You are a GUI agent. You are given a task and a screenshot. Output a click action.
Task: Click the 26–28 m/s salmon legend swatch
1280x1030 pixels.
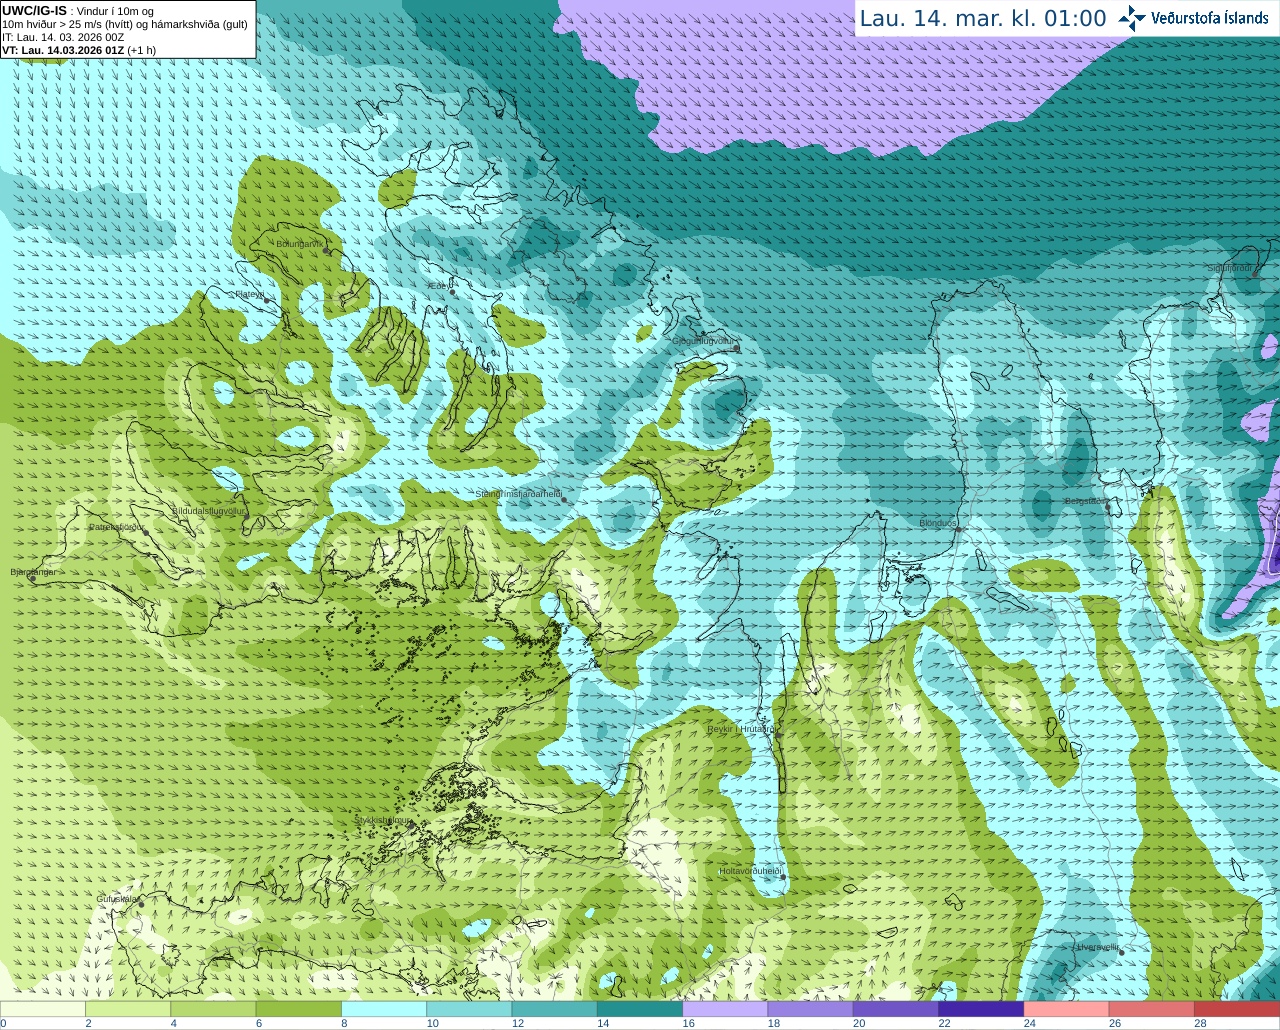[x=1152, y=1008]
